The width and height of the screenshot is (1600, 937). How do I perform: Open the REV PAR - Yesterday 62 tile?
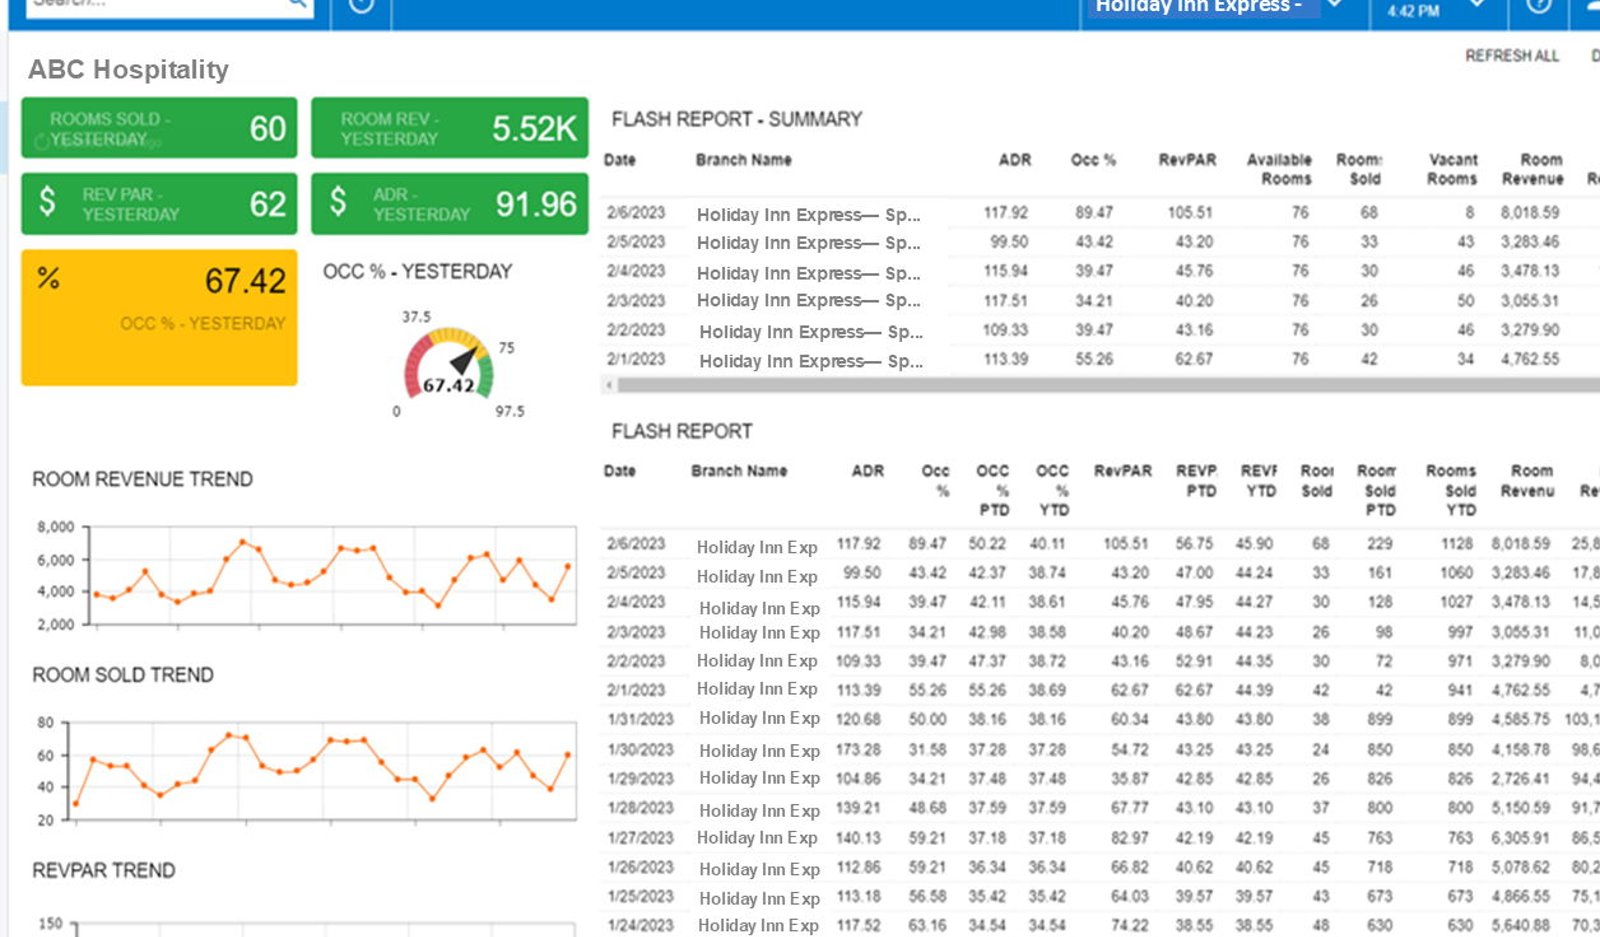pos(159,204)
